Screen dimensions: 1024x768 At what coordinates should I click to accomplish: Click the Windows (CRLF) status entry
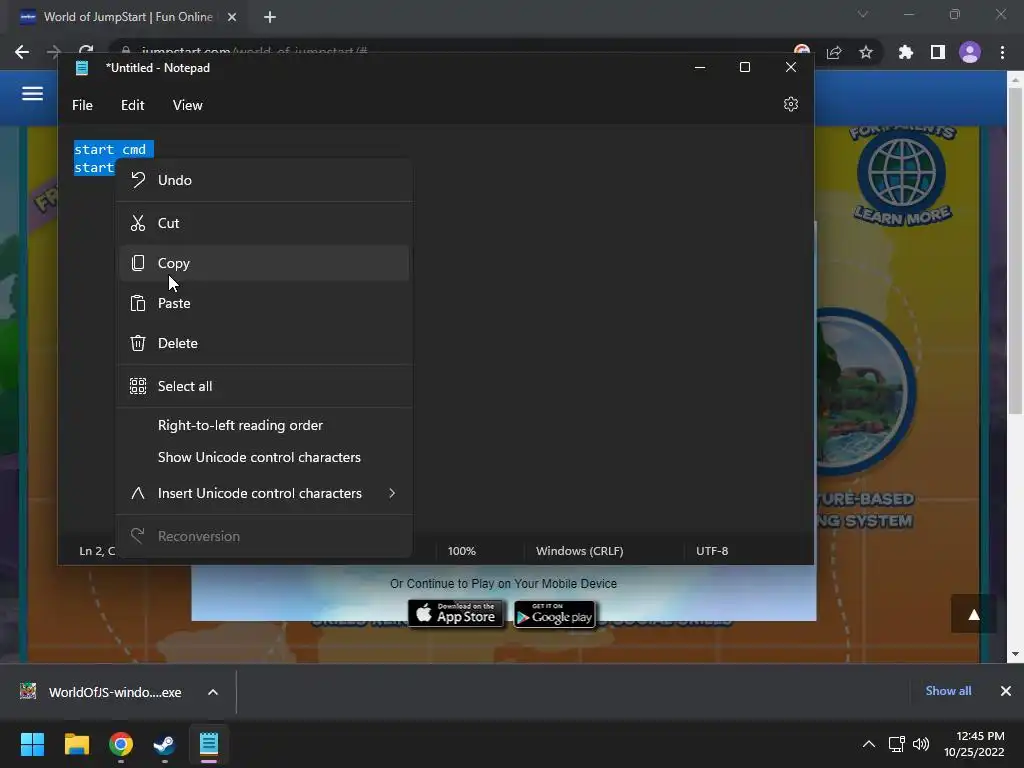[580, 551]
